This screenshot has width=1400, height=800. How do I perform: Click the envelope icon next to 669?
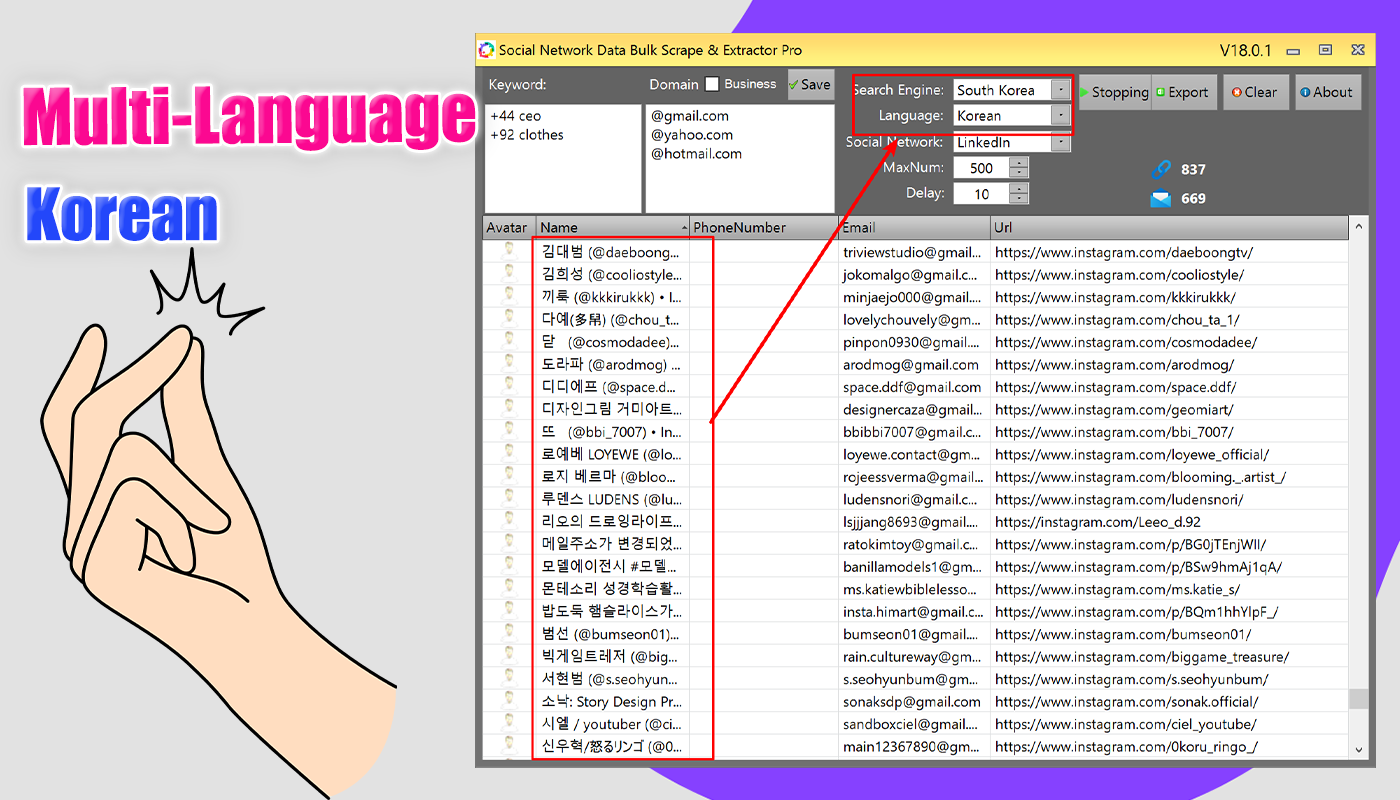coord(1160,198)
